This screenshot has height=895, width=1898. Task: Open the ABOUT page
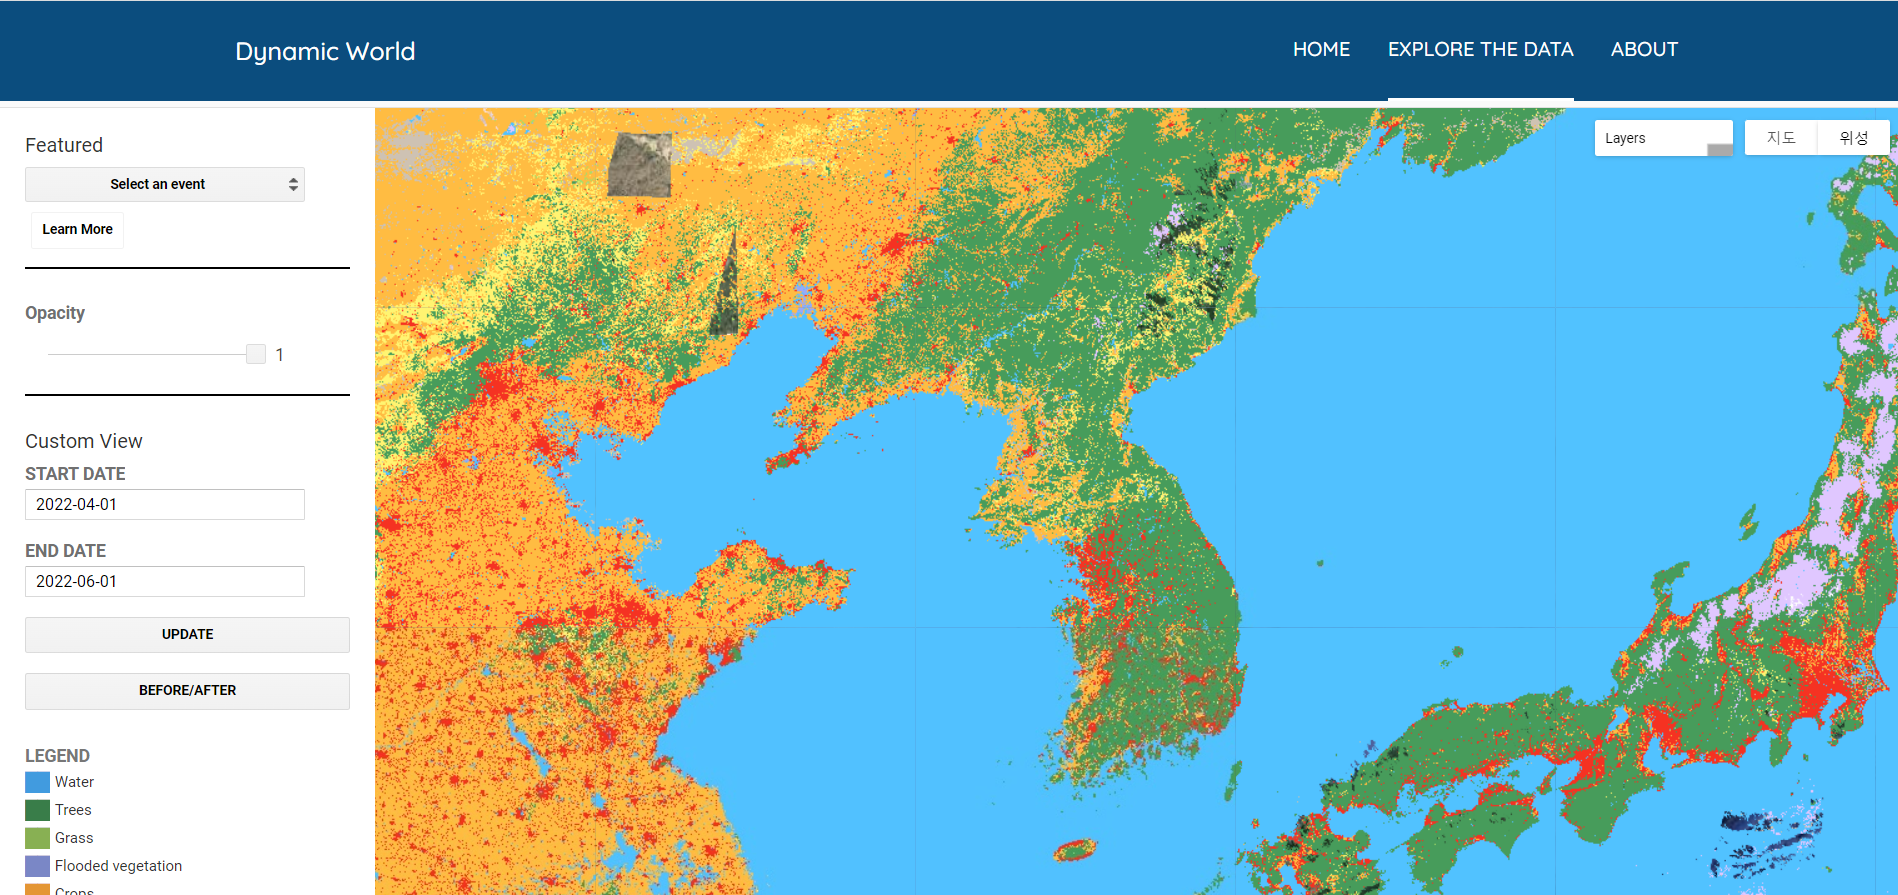[x=1644, y=49]
